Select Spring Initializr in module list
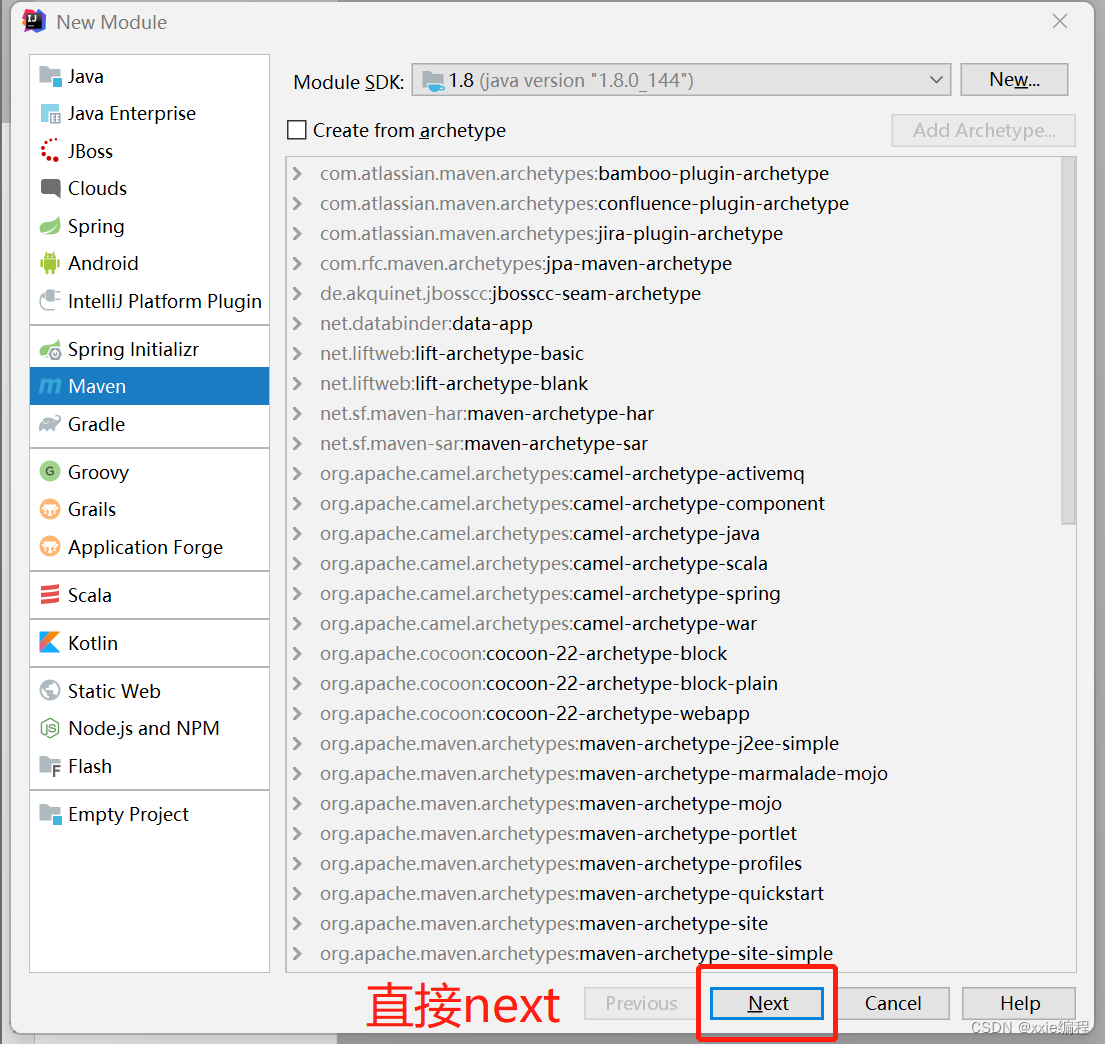The height and width of the screenshot is (1044, 1105). pos(149,349)
